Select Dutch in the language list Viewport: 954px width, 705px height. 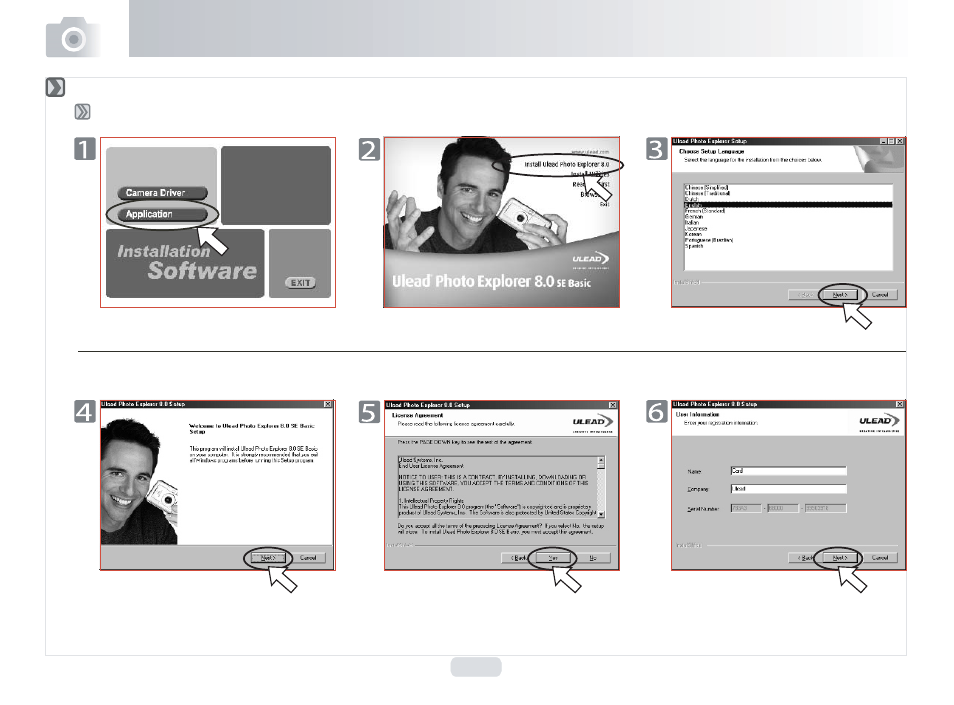[692, 199]
